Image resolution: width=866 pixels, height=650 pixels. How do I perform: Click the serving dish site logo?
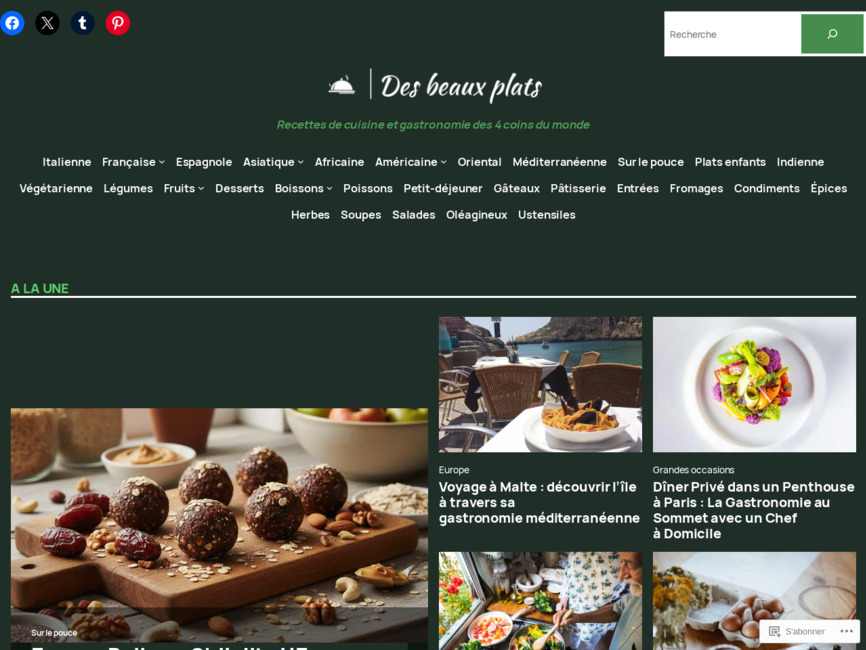(x=341, y=85)
